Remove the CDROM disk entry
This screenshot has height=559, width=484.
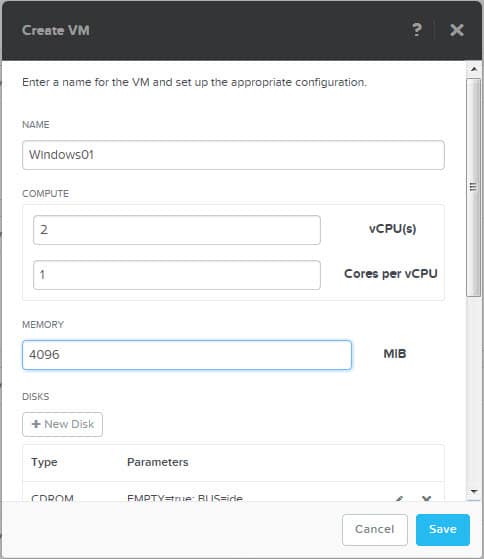point(426,499)
